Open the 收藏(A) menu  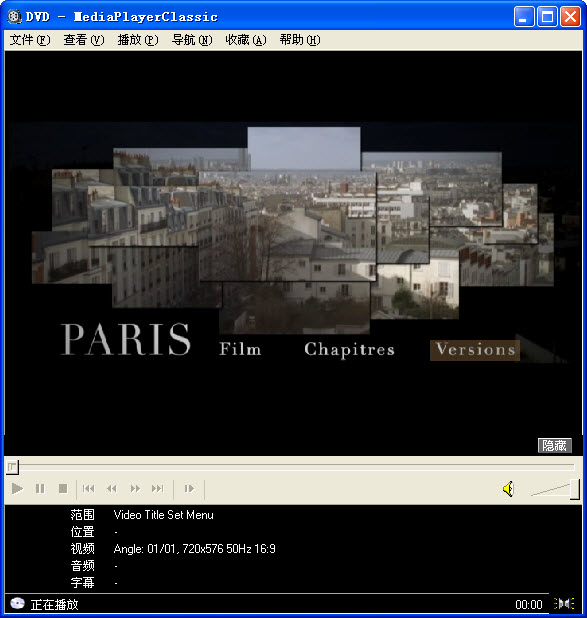pyautogui.click(x=246, y=40)
